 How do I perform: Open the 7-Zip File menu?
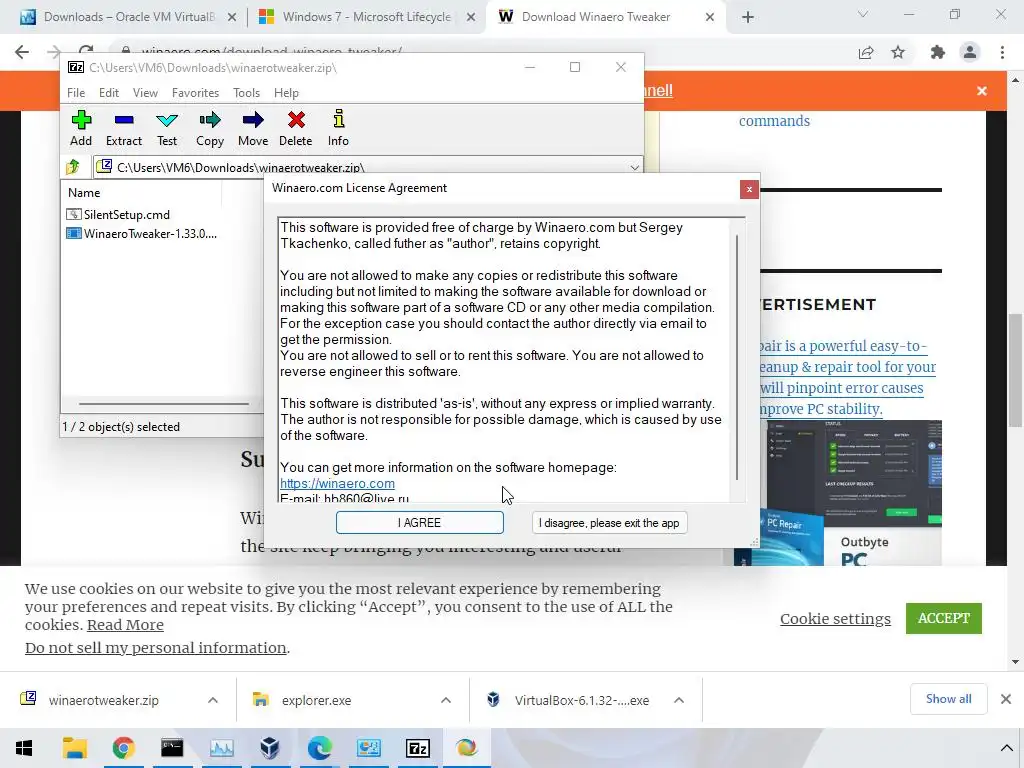pos(76,93)
